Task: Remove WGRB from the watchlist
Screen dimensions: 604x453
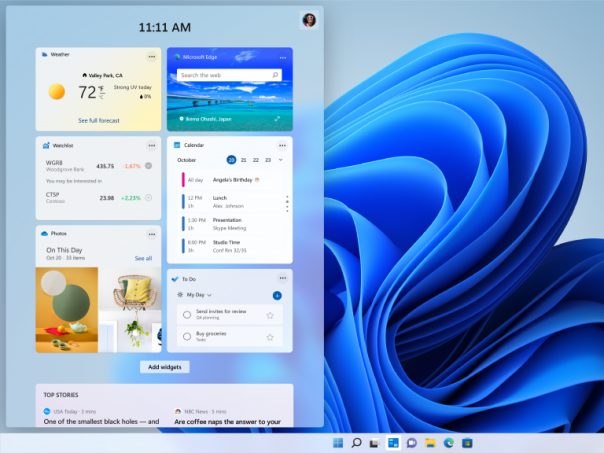Action: tap(148, 166)
